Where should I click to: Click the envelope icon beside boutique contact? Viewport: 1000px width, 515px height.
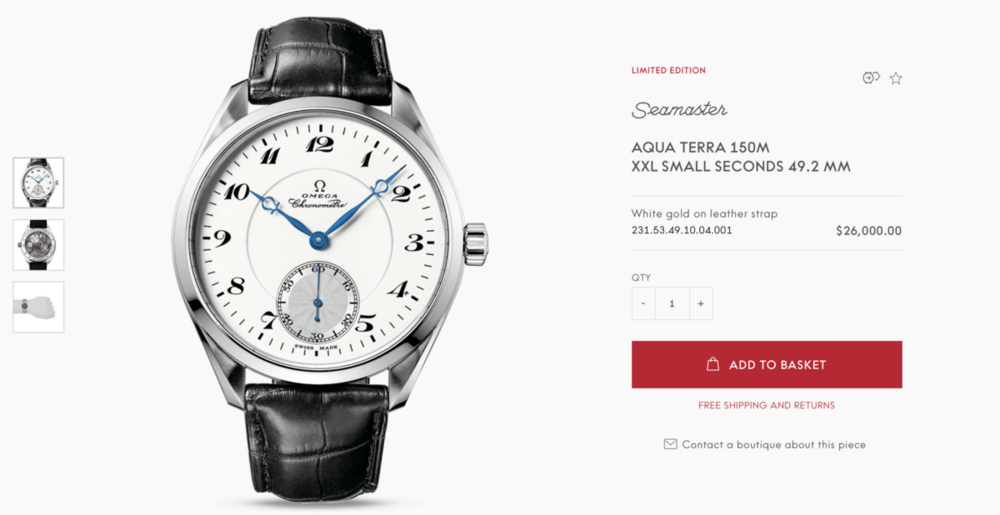click(x=670, y=444)
